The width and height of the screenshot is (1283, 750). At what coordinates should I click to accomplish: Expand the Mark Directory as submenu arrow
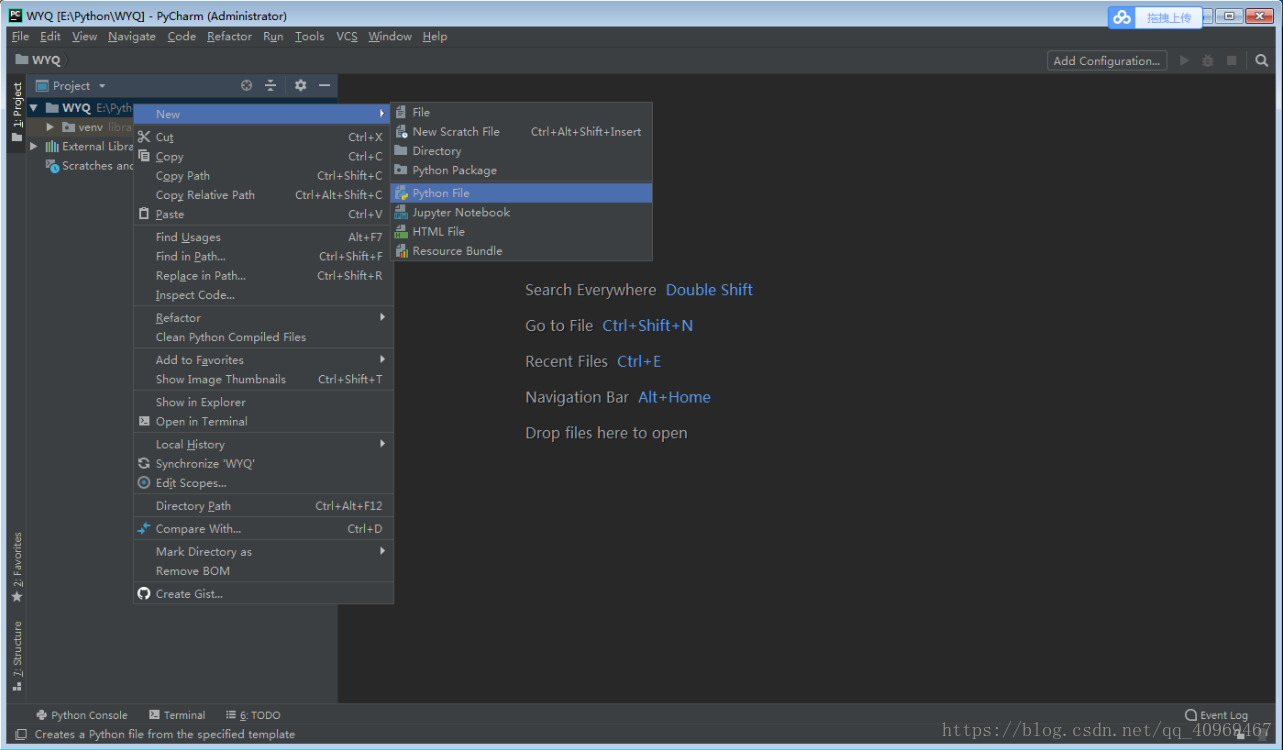(382, 551)
